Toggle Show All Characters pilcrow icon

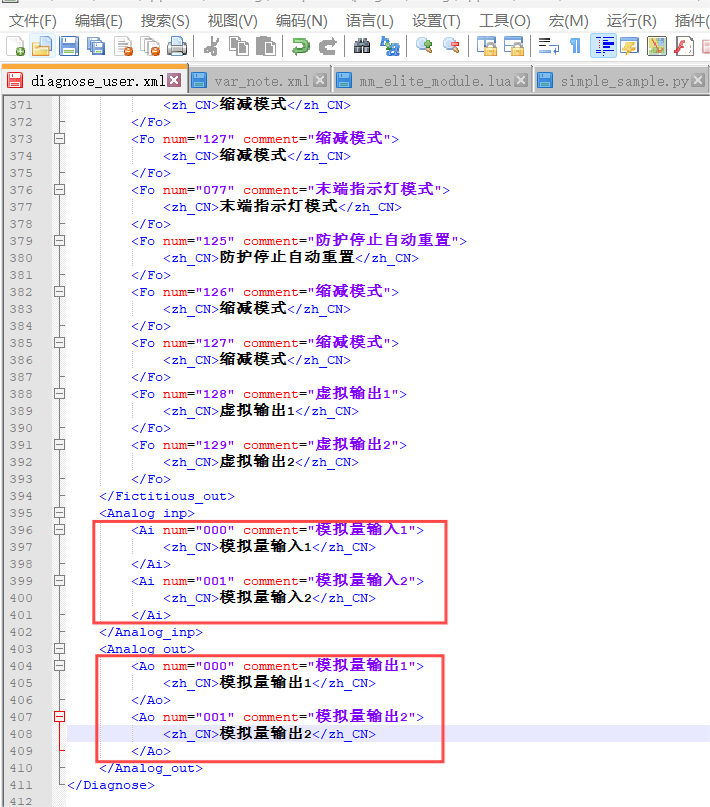click(575, 46)
